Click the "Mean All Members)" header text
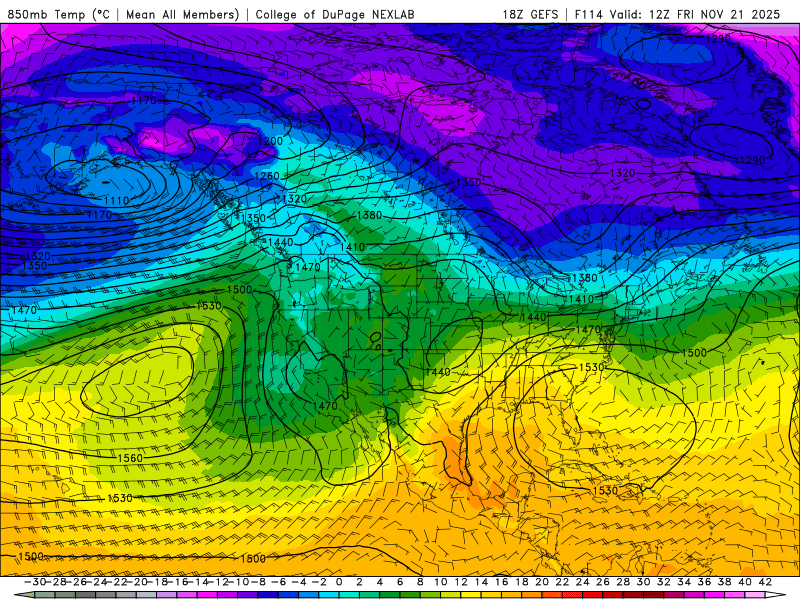Screen dimensions: 800x600 click(x=183, y=14)
